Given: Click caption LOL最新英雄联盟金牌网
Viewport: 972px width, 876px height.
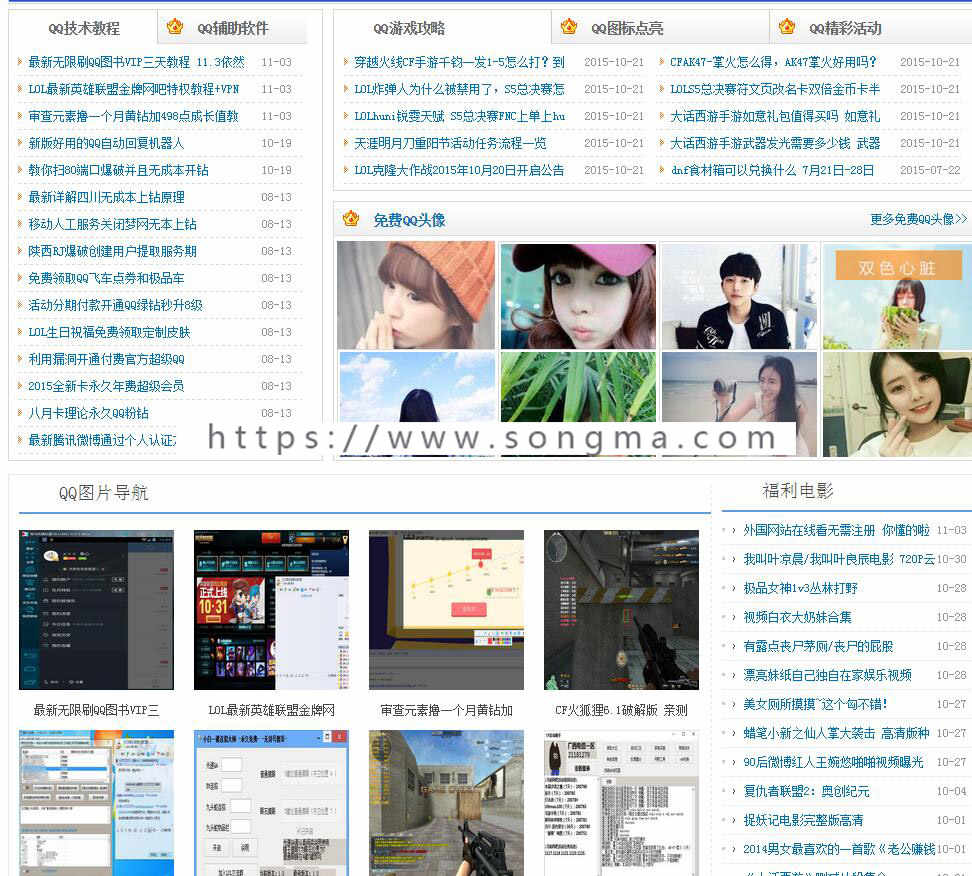Looking at the screenshot, I should coord(272,710).
